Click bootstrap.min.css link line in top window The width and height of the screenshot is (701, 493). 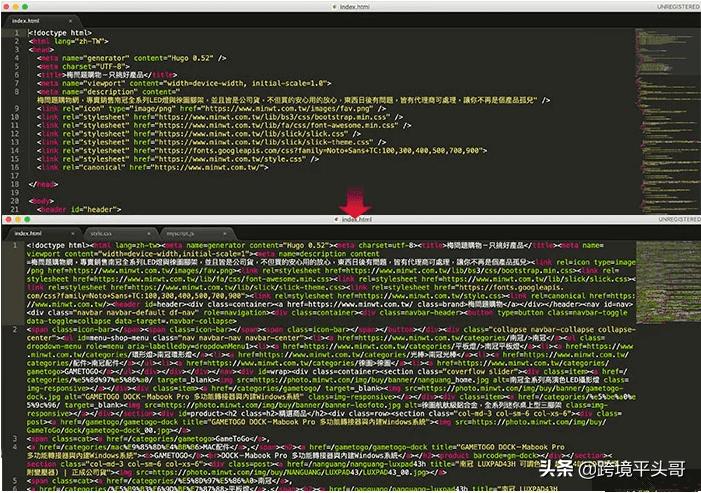tap(220, 117)
